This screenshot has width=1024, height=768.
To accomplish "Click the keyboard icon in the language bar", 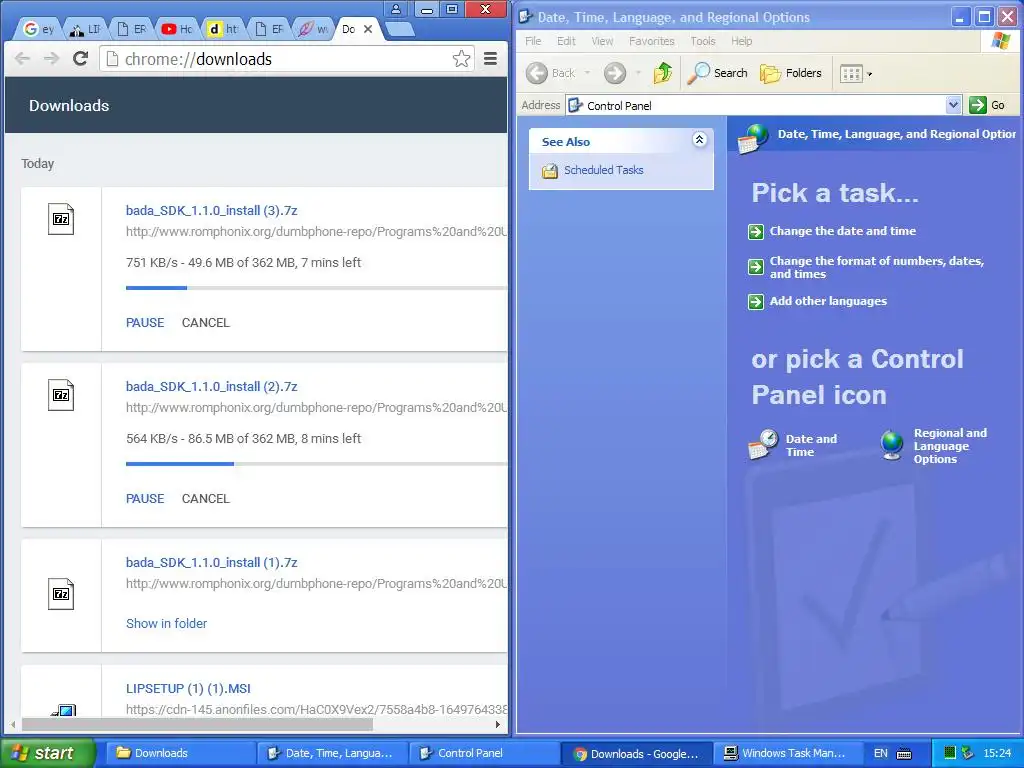I will pos(904,754).
